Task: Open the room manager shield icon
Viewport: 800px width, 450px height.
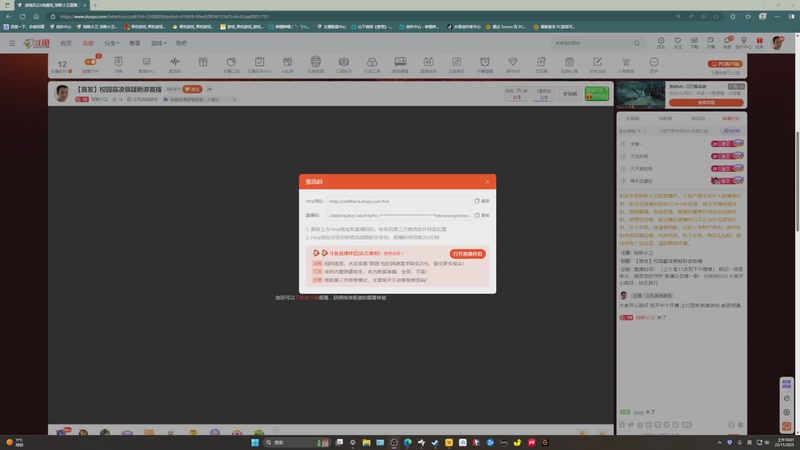Action: (x=118, y=62)
